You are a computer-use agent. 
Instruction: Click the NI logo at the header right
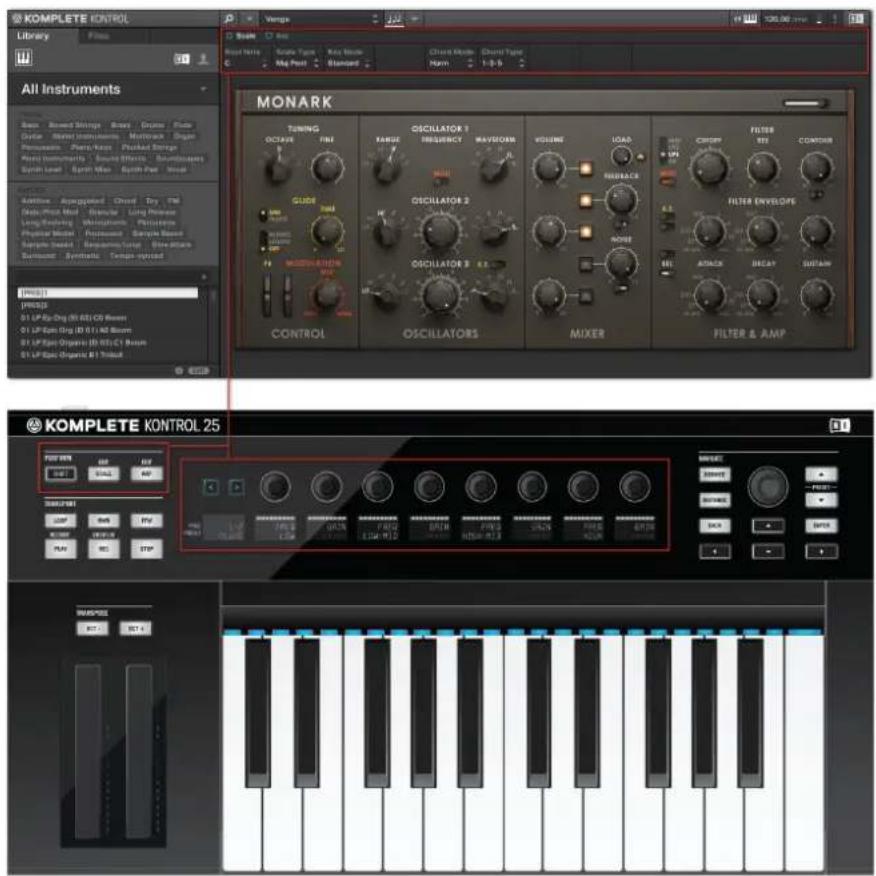[855, 19]
